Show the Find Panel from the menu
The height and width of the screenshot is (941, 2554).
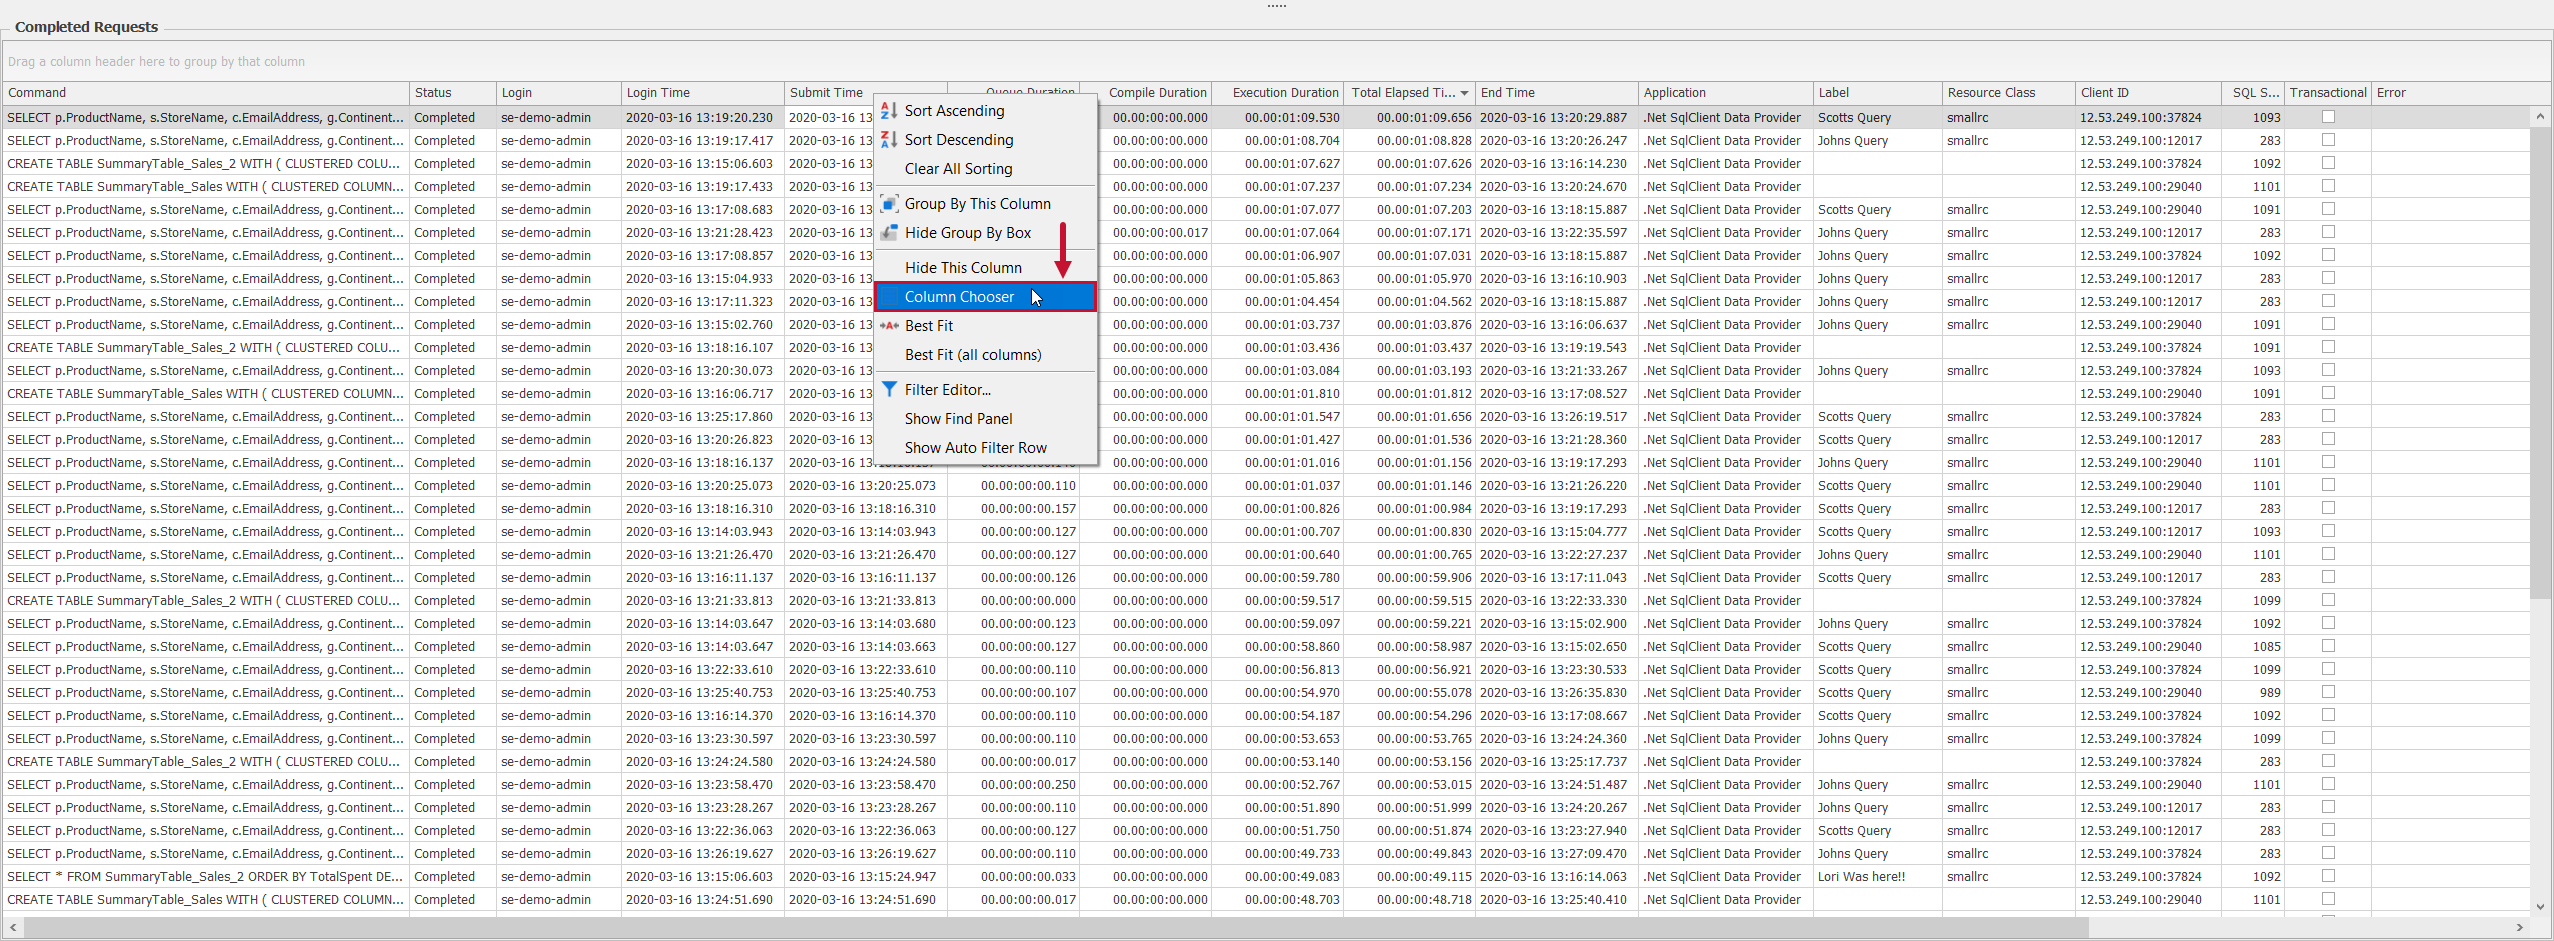click(x=958, y=419)
